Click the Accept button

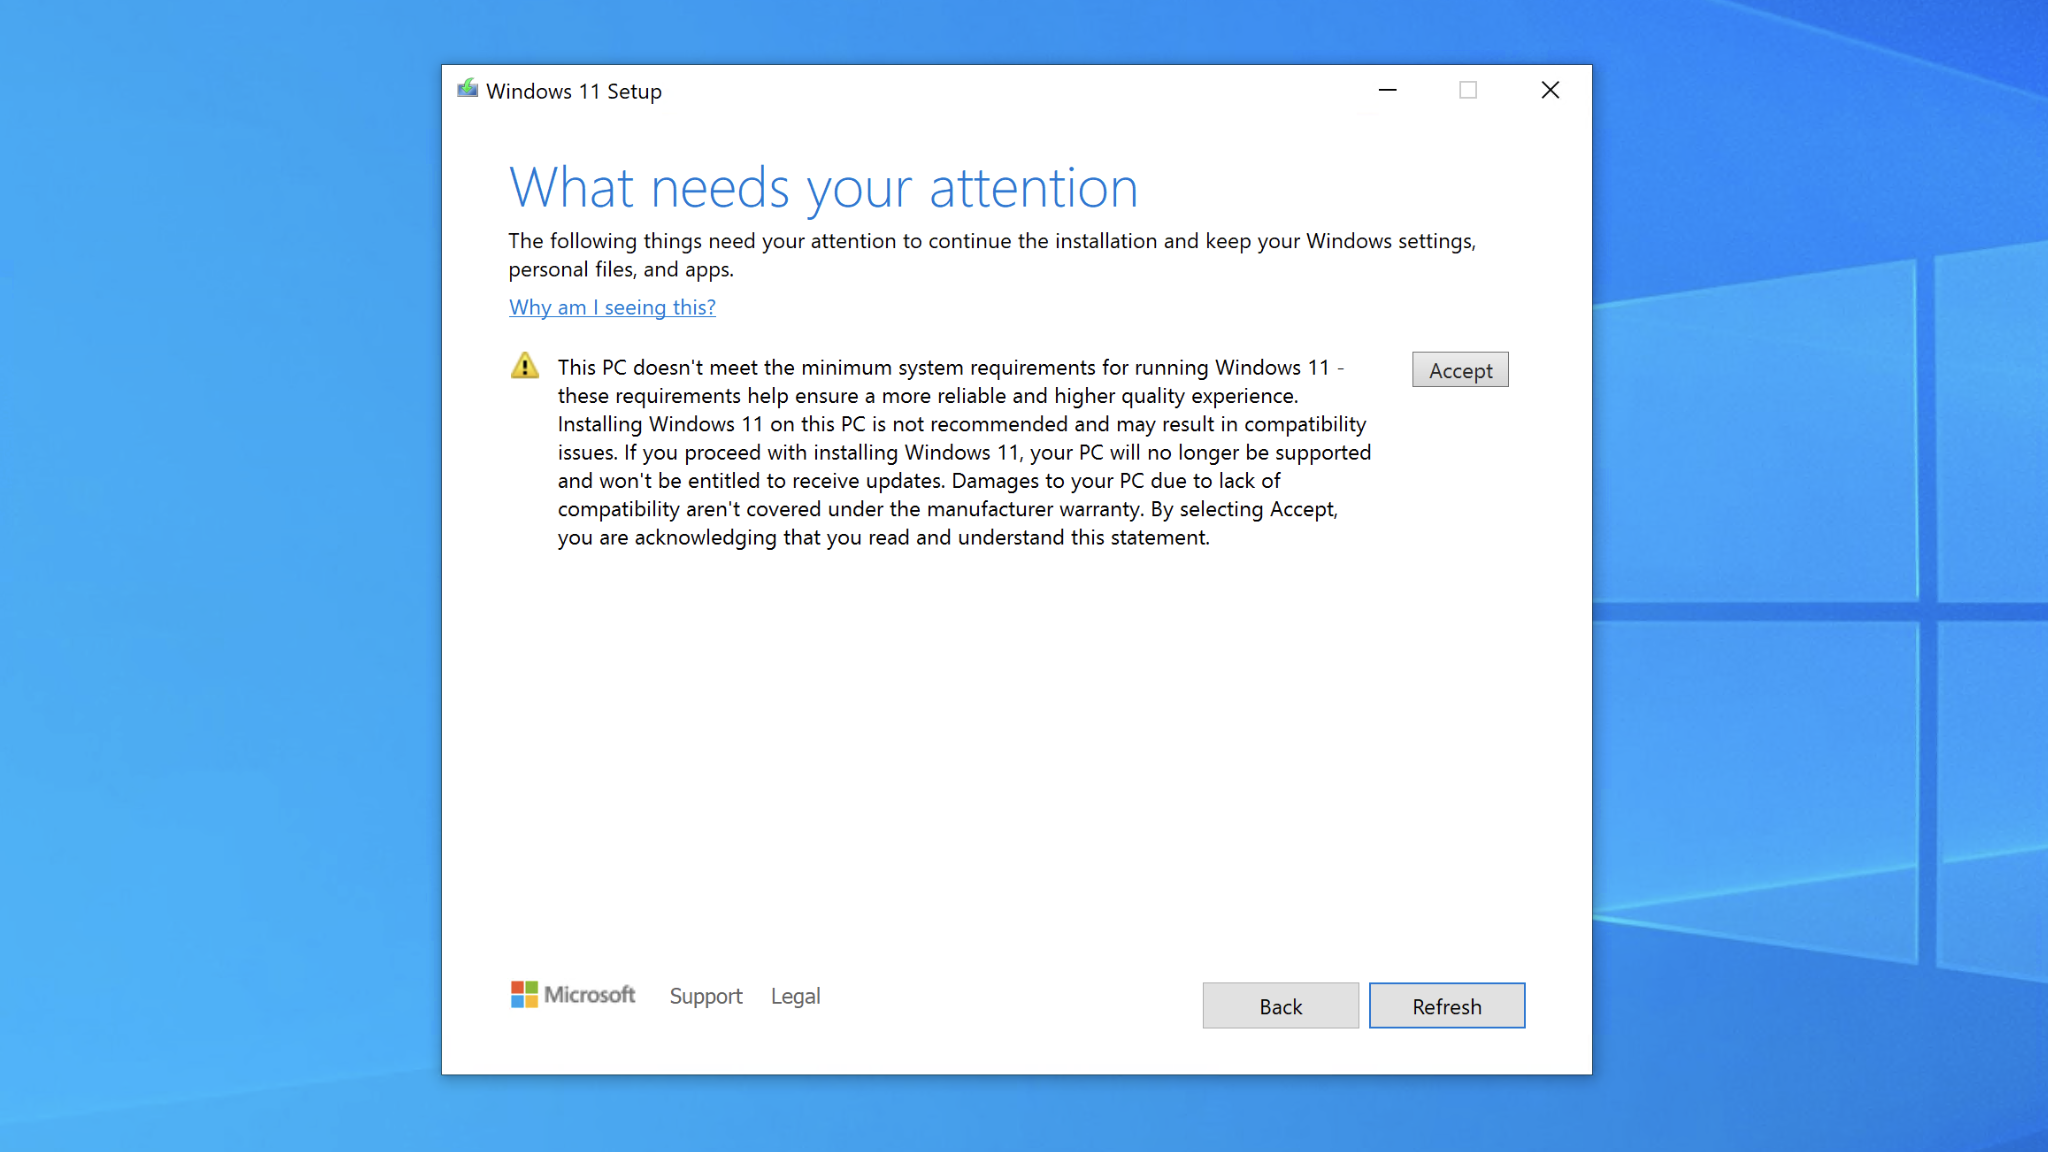(1459, 369)
